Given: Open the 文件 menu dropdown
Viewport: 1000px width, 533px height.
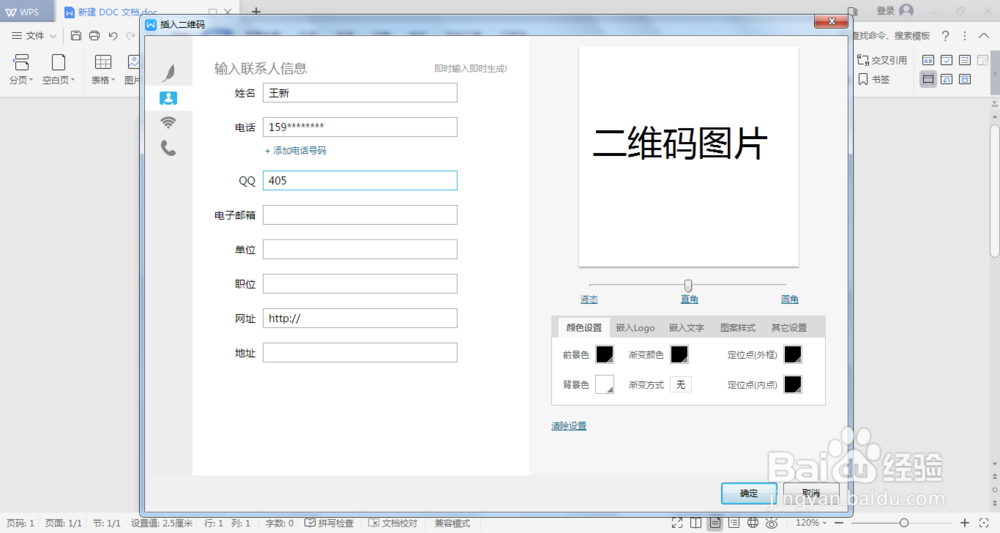Looking at the screenshot, I should coord(34,36).
